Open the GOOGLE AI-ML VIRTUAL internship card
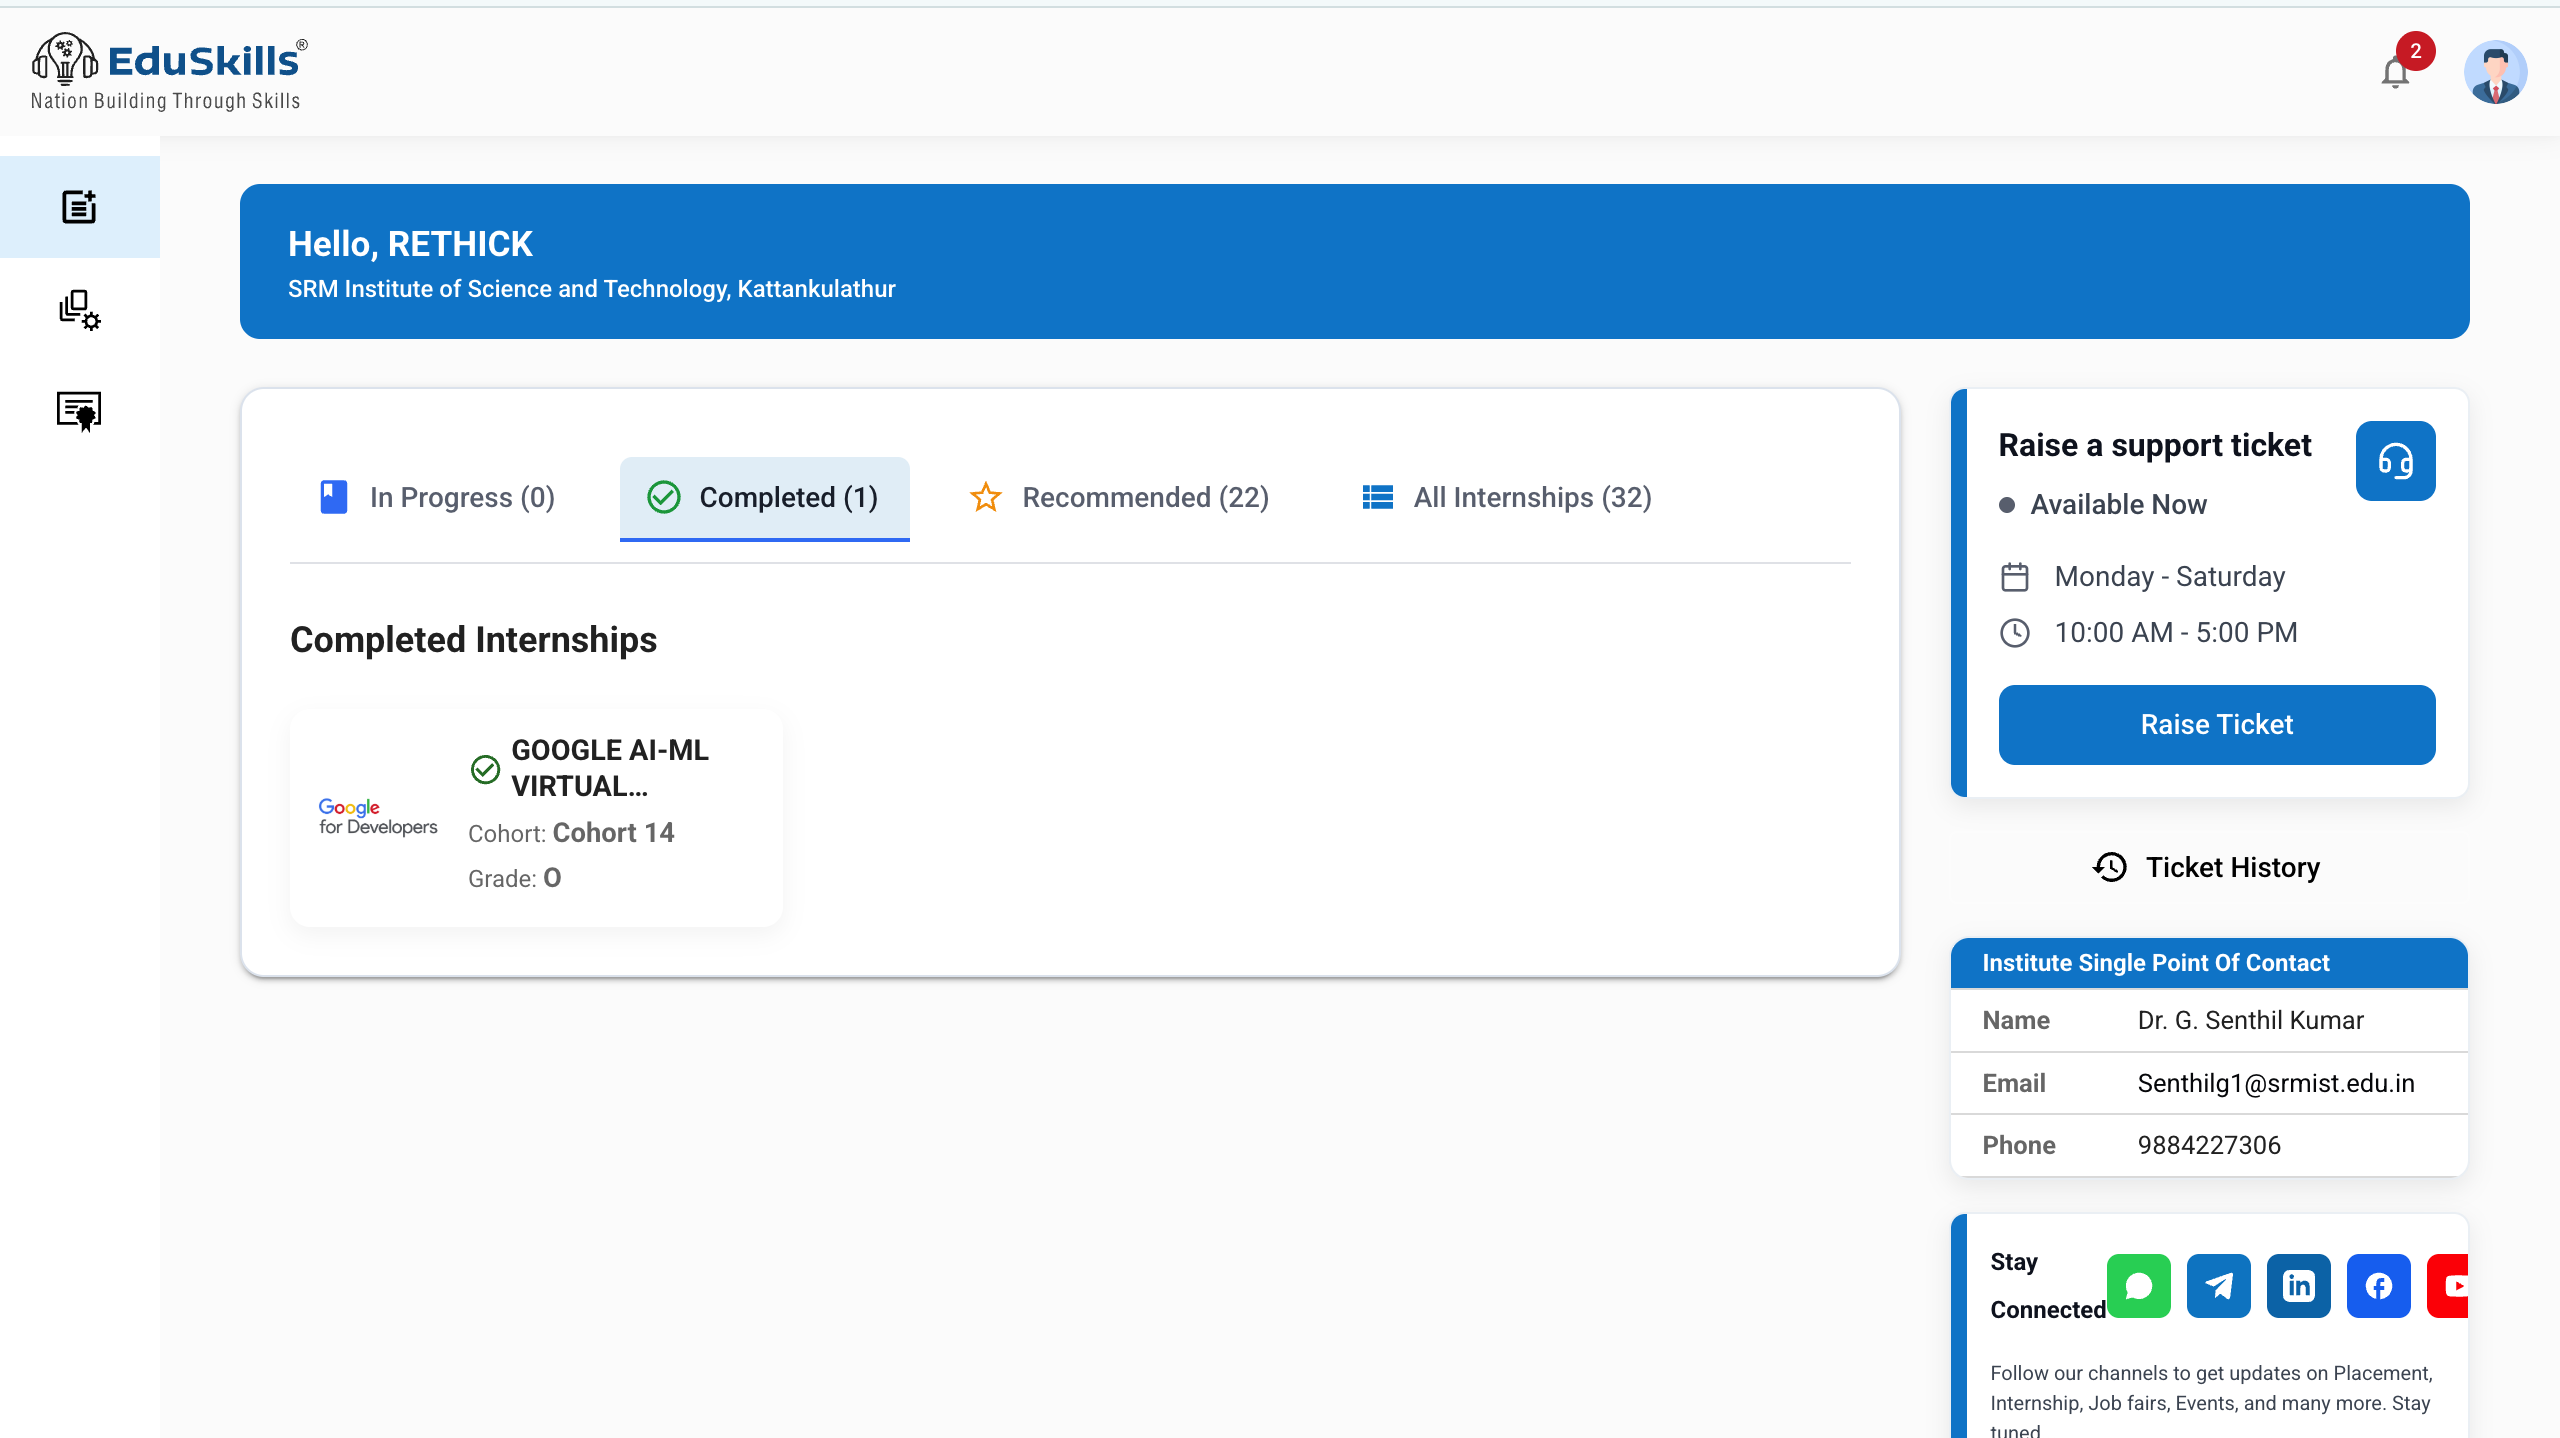The image size is (2560, 1438). pos(536,816)
